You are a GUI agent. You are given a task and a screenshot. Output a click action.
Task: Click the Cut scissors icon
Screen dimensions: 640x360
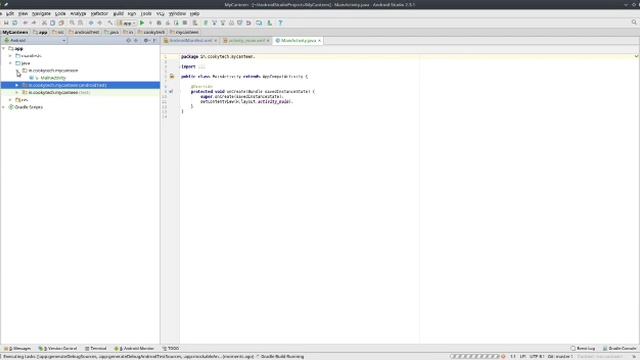(44, 23)
